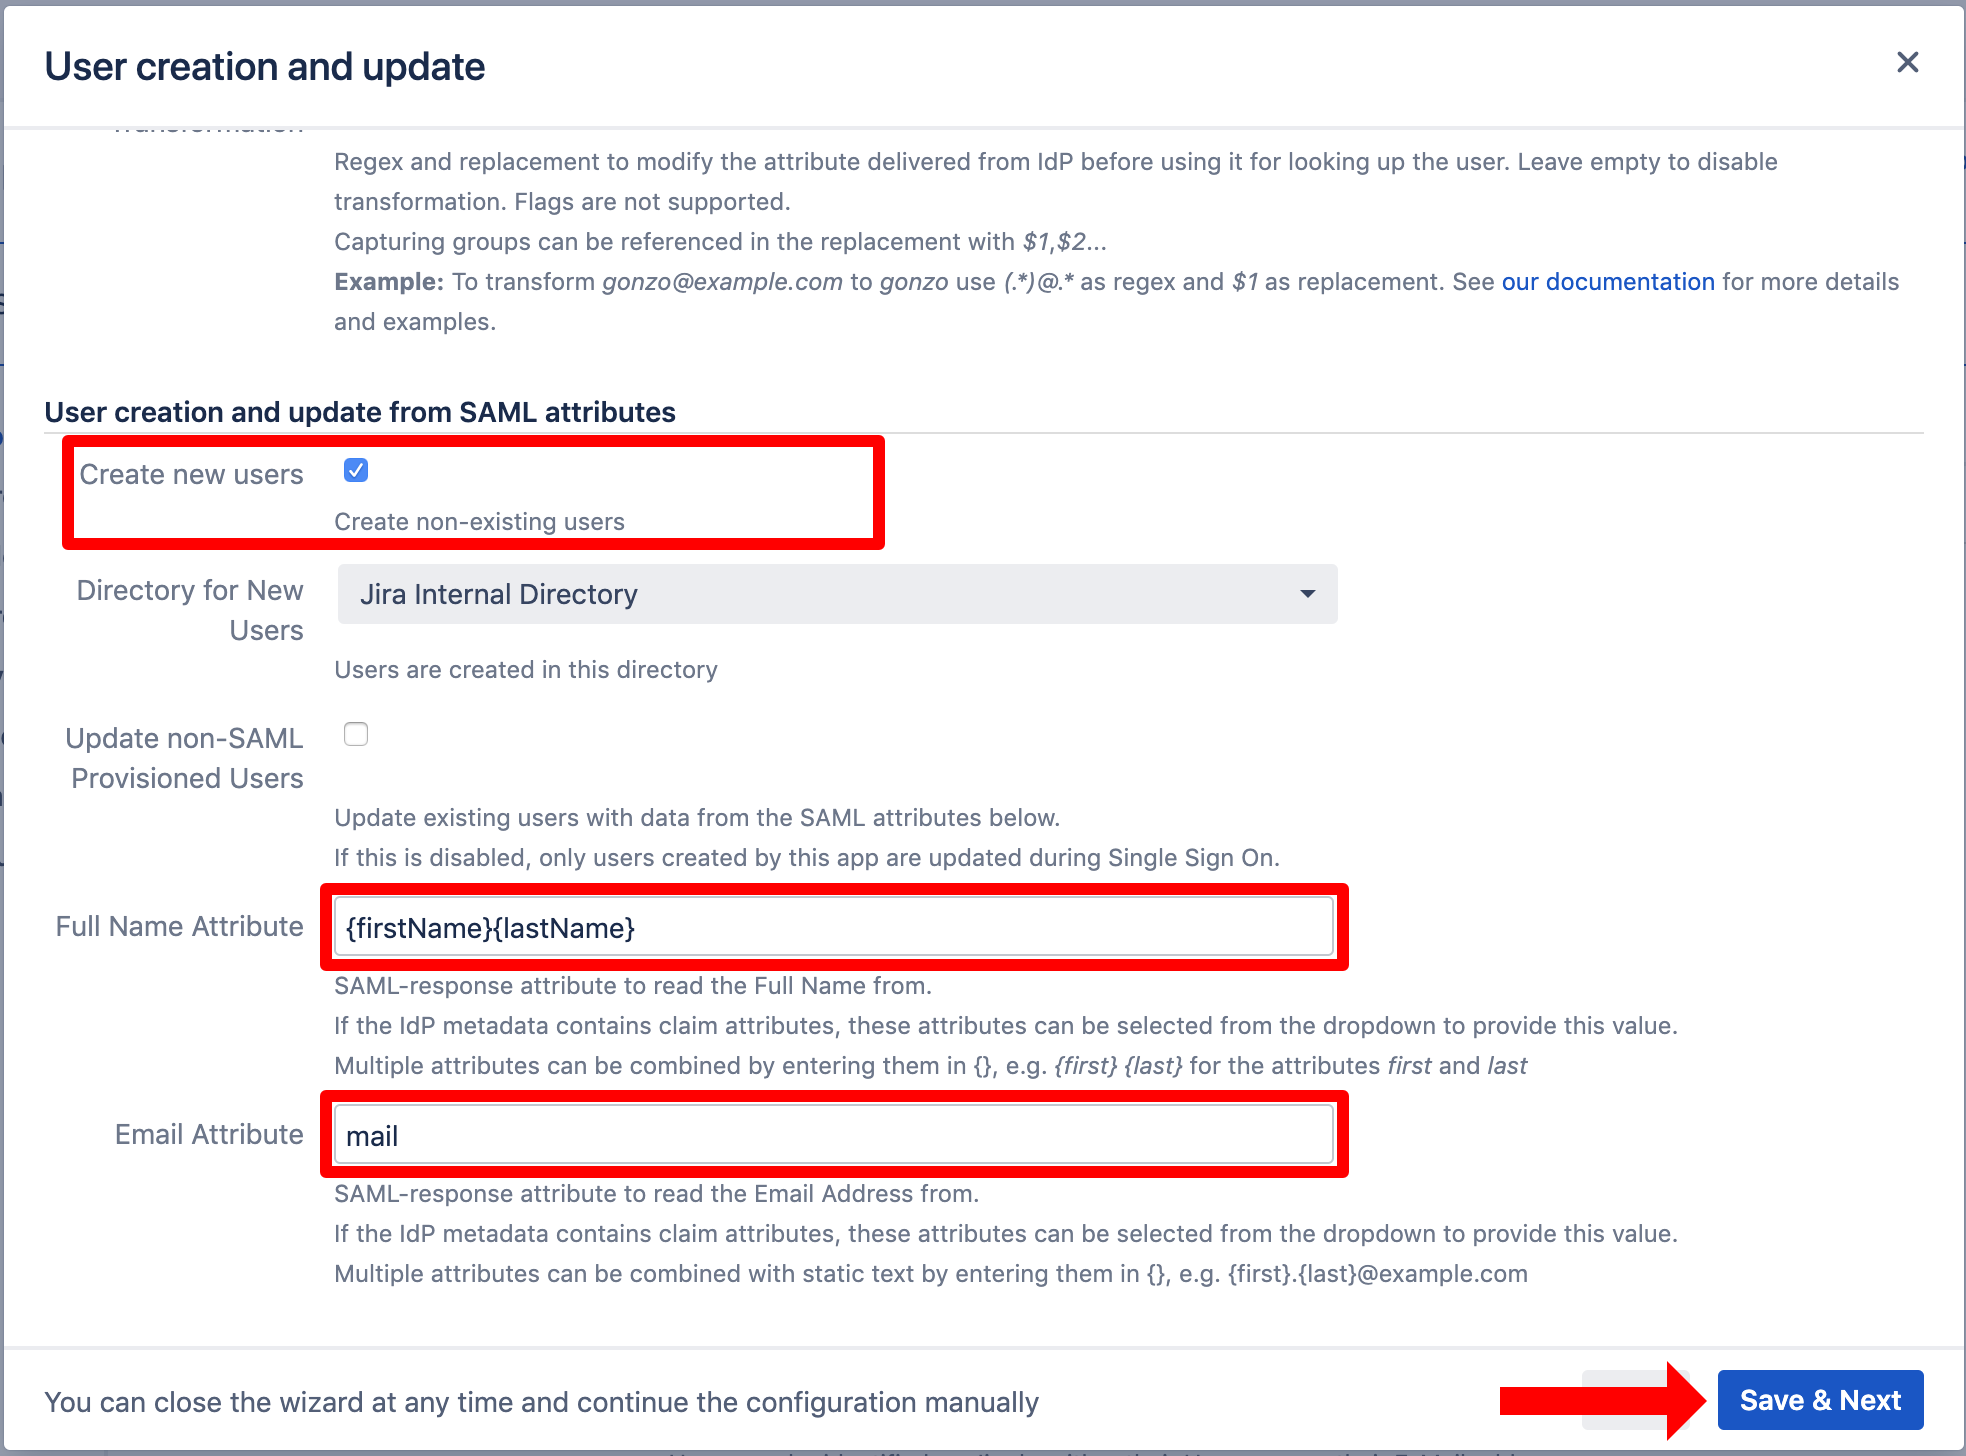Enable Update non-SAML Provisioned Users checkbox
Screen dimensions: 1966x1456
356,734
